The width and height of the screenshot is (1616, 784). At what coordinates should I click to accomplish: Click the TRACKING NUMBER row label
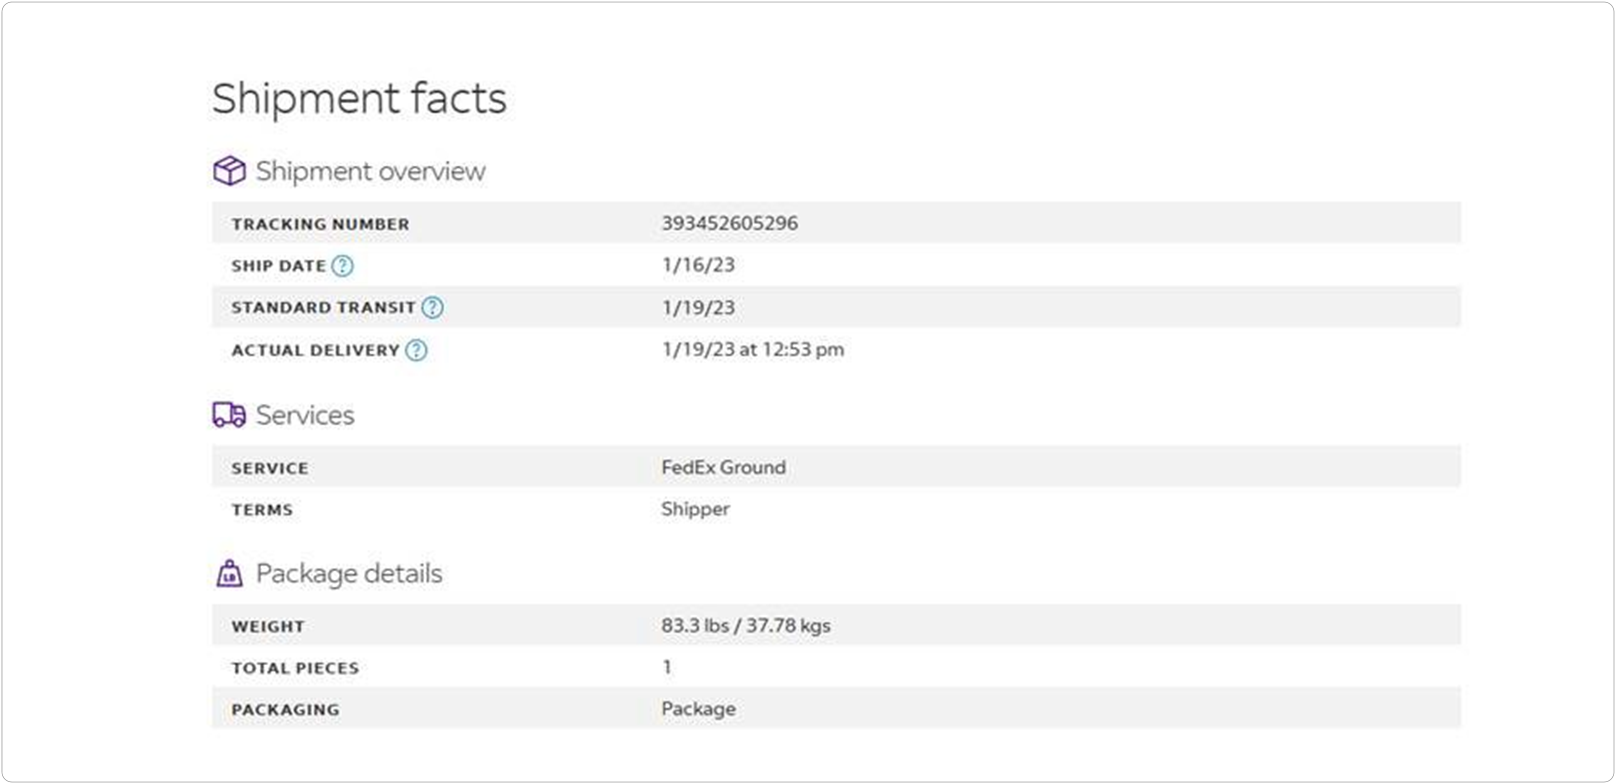tap(320, 224)
